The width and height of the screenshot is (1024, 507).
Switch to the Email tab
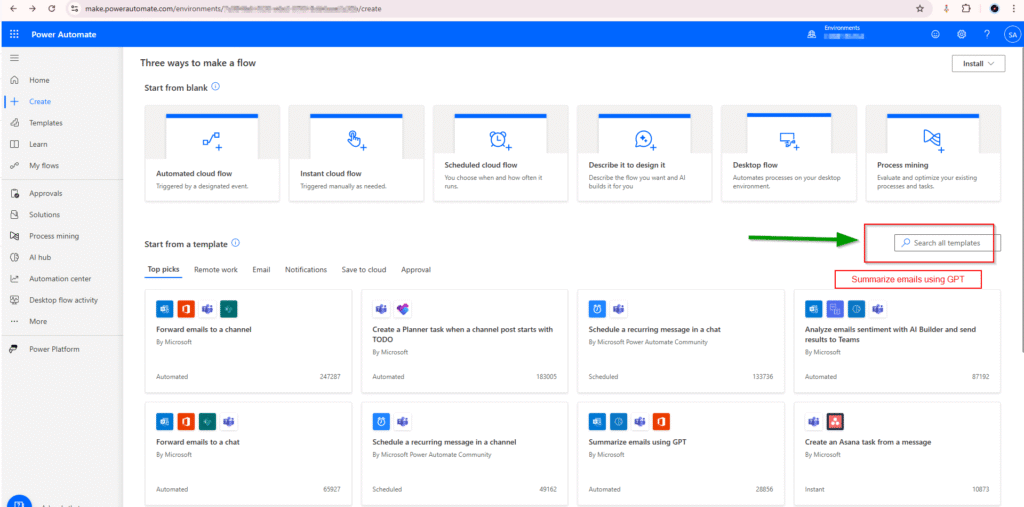tap(261, 269)
